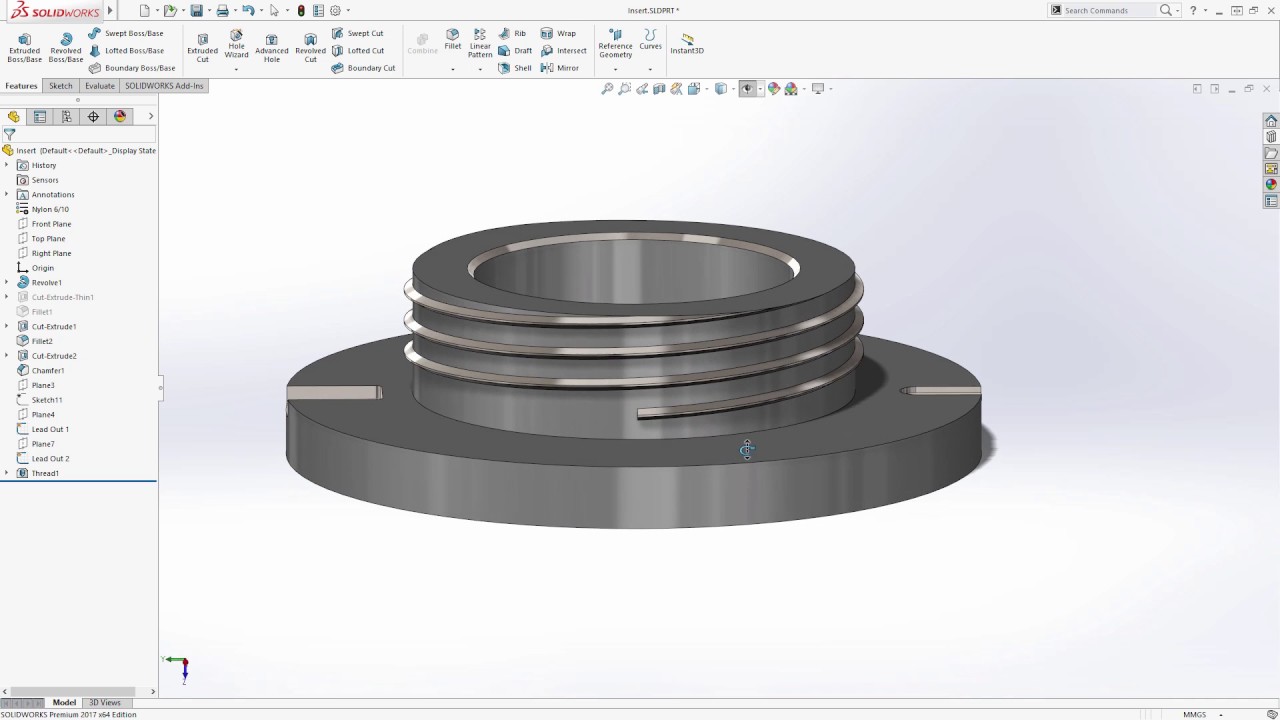Click the Rebuild traffic light icon
This screenshot has width=1280, height=720.
pyautogui.click(x=302, y=11)
